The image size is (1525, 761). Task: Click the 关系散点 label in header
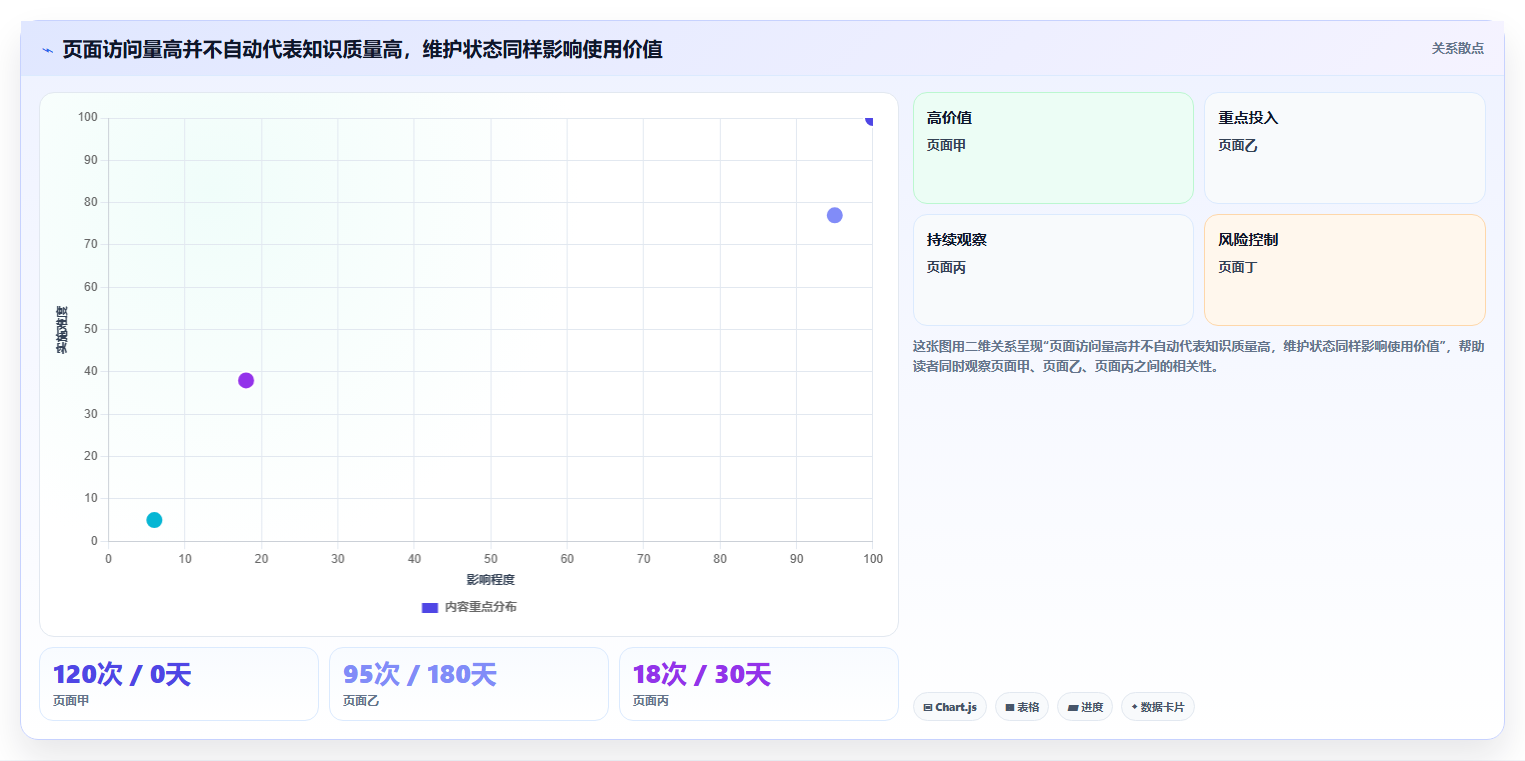(1457, 48)
